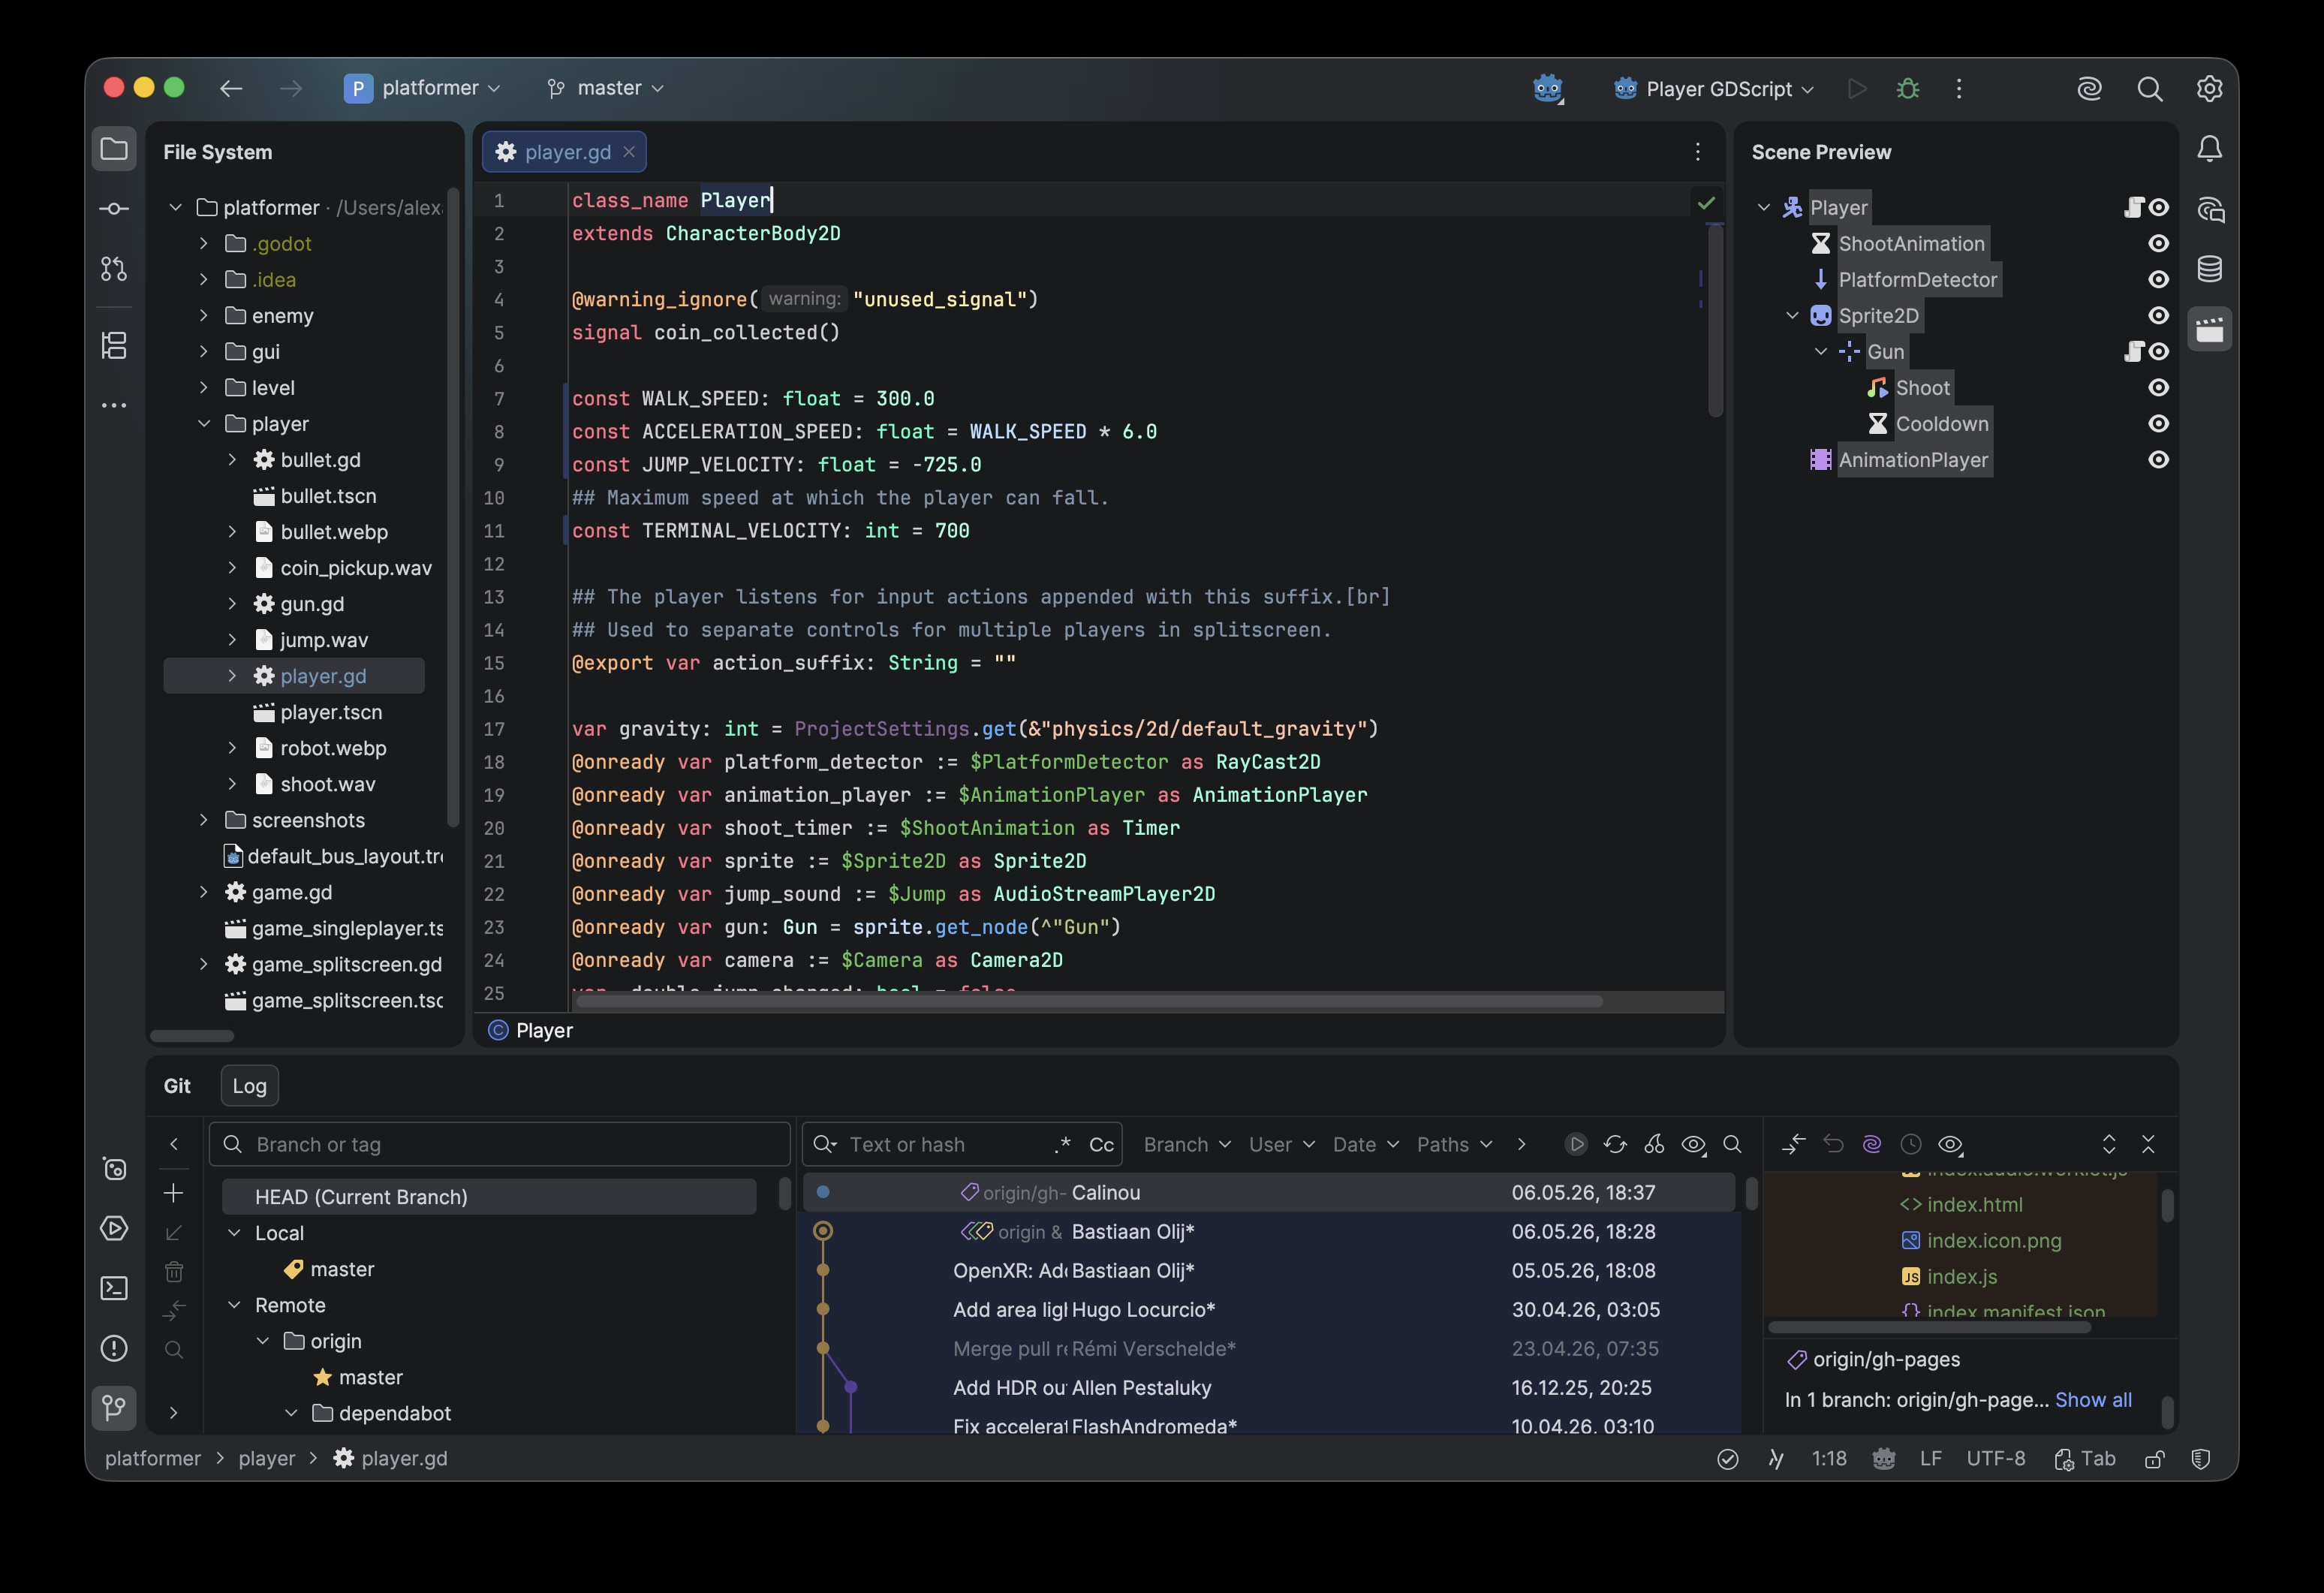
Task: Refresh the Git log
Action: (1615, 1144)
